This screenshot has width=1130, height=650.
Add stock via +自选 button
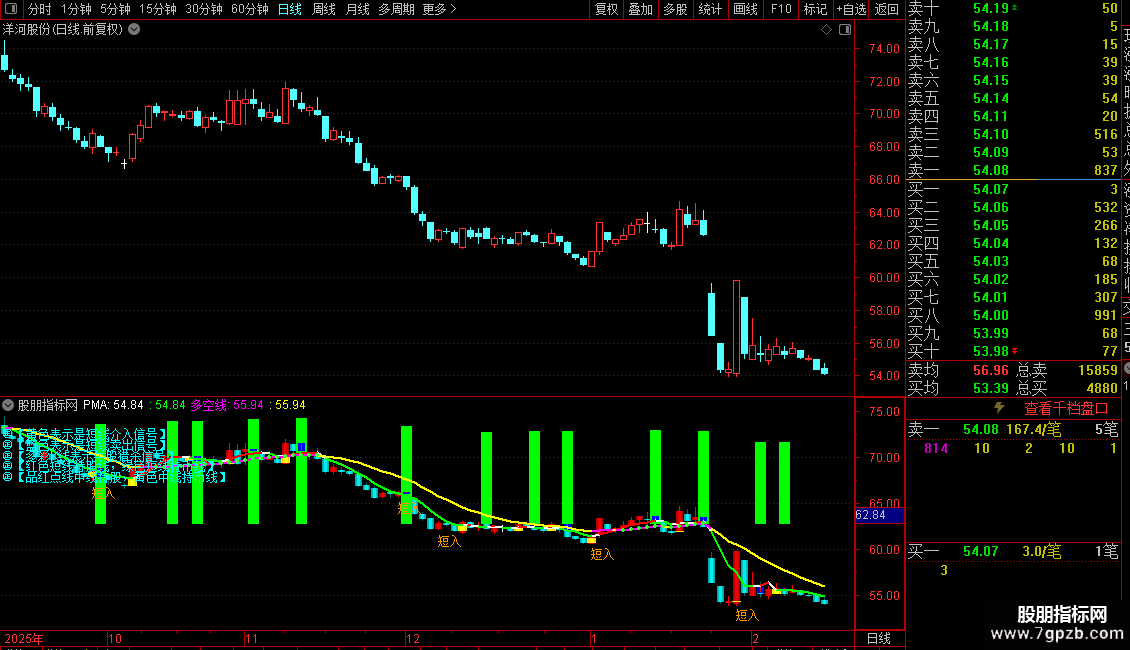pos(851,9)
